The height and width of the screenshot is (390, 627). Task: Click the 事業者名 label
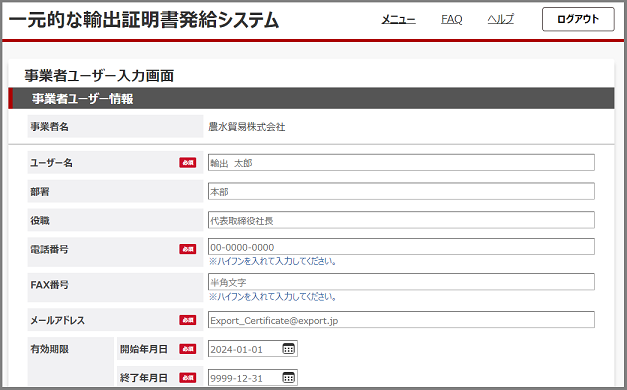point(50,127)
